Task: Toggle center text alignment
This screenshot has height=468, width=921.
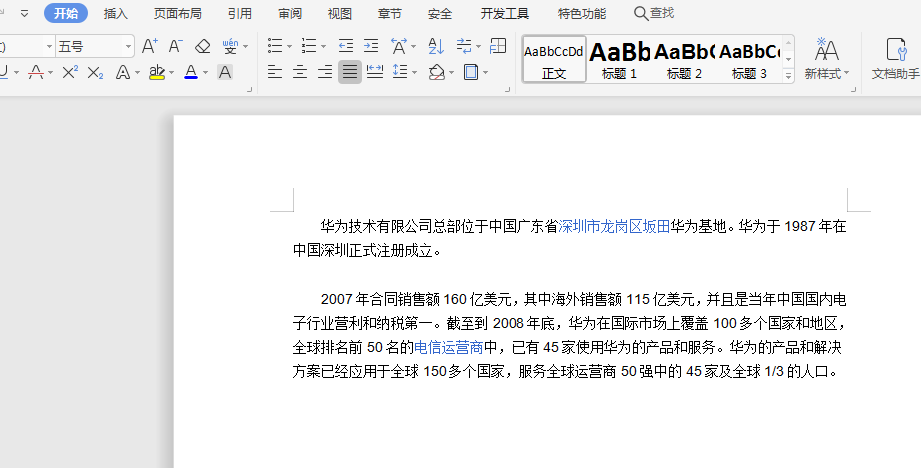Action: [x=299, y=72]
